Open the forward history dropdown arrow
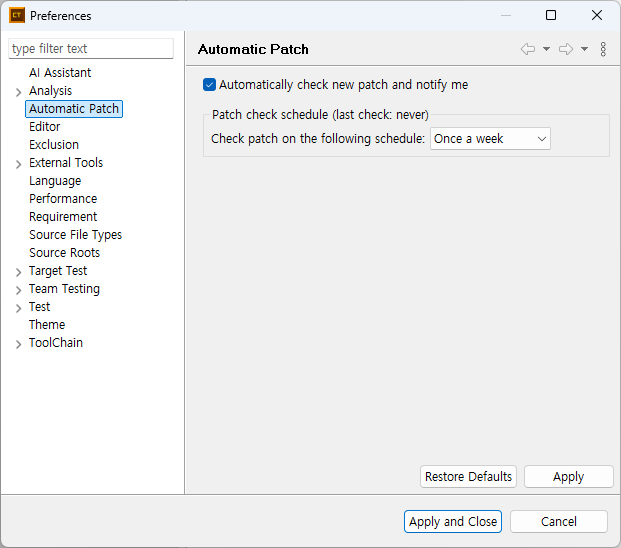The width and height of the screenshot is (621, 548). click(584, 49)
